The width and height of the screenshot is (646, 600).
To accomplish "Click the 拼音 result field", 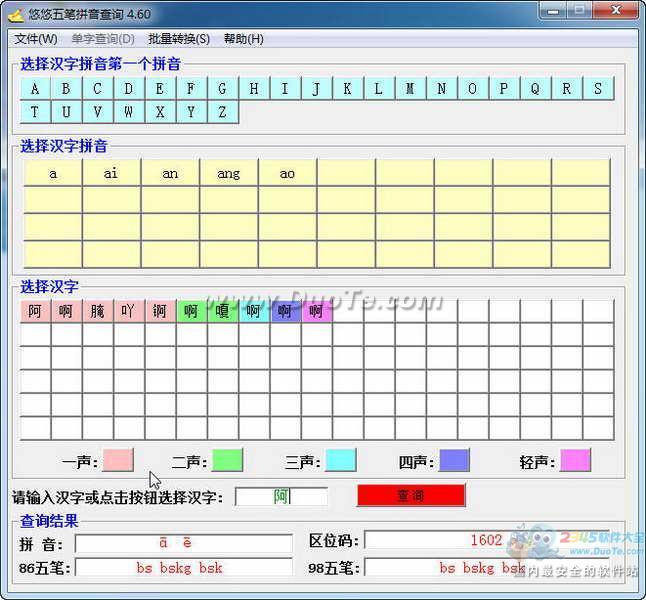I will pos(184,543).
